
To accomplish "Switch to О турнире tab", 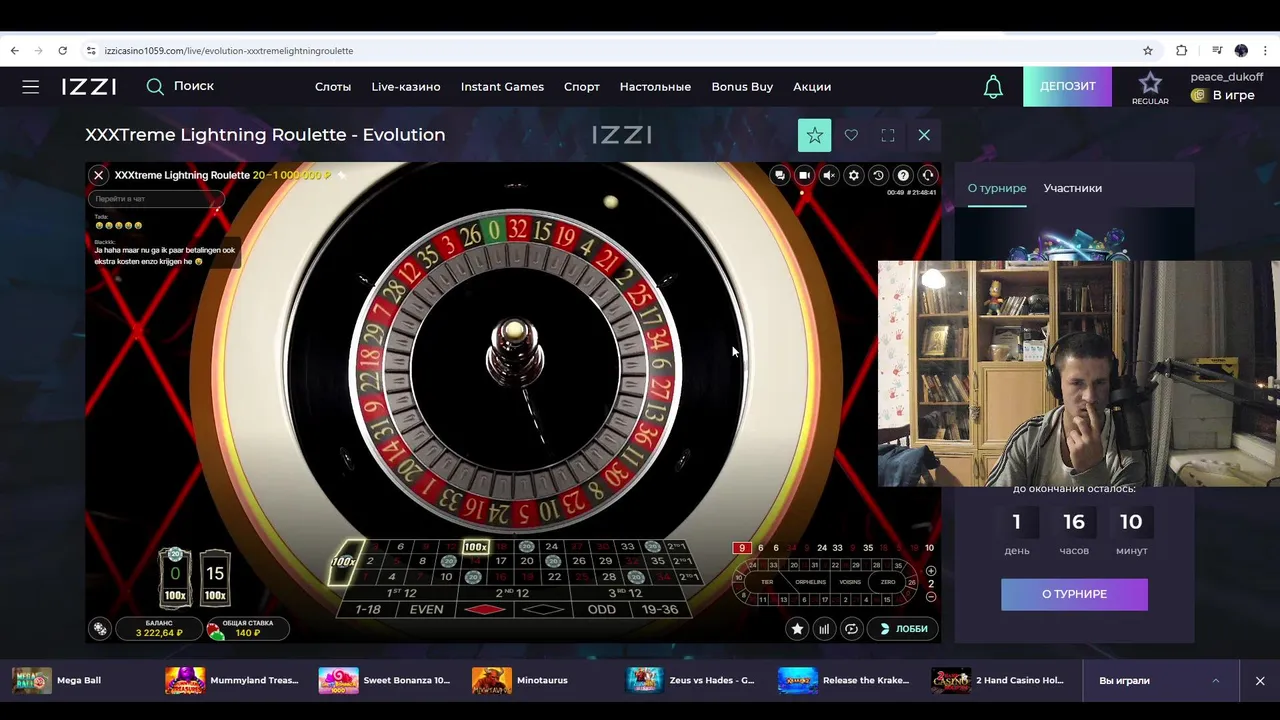I will (996, 188).
